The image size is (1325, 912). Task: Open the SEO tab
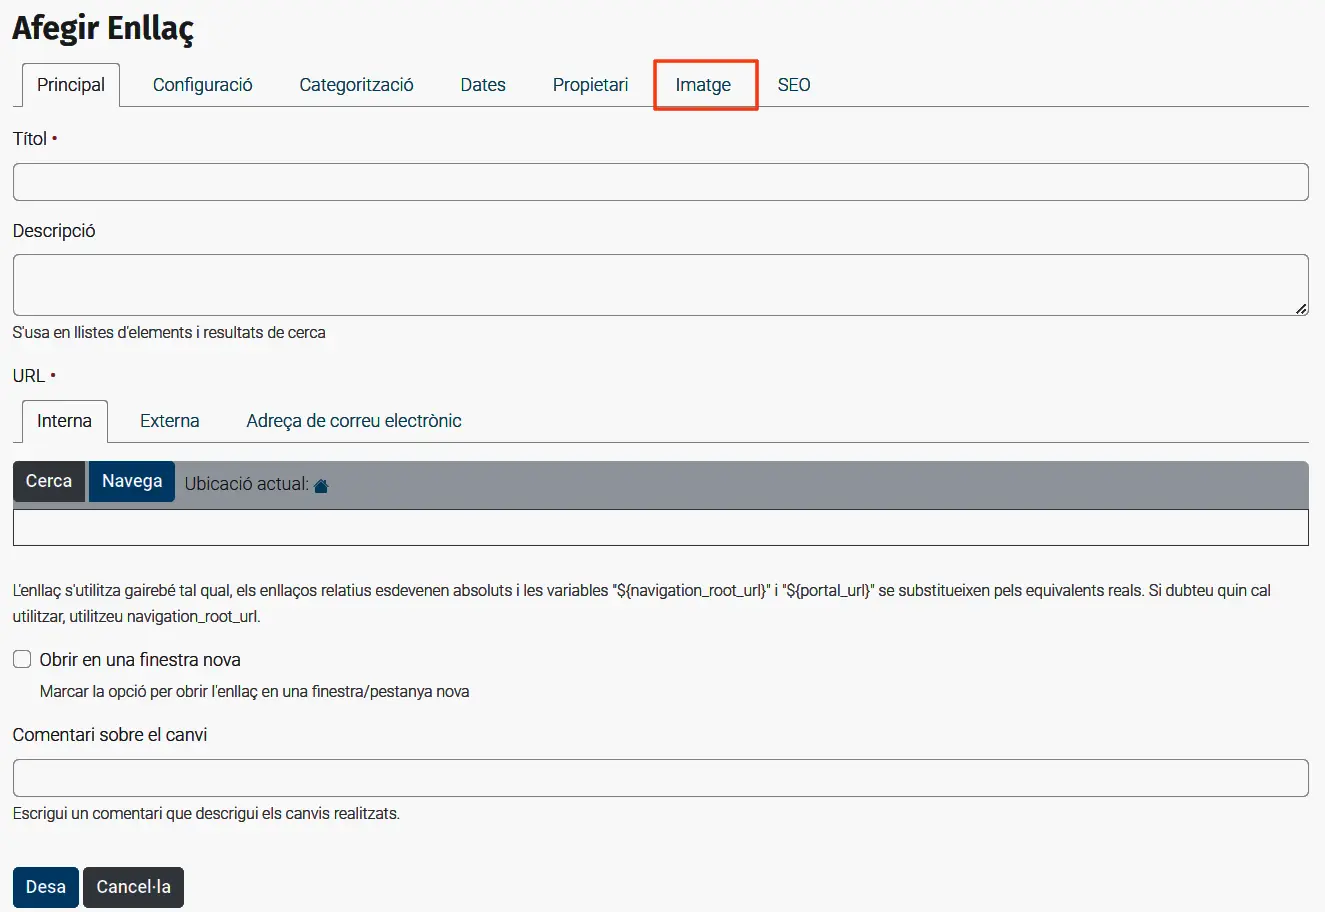click(794, 85)
